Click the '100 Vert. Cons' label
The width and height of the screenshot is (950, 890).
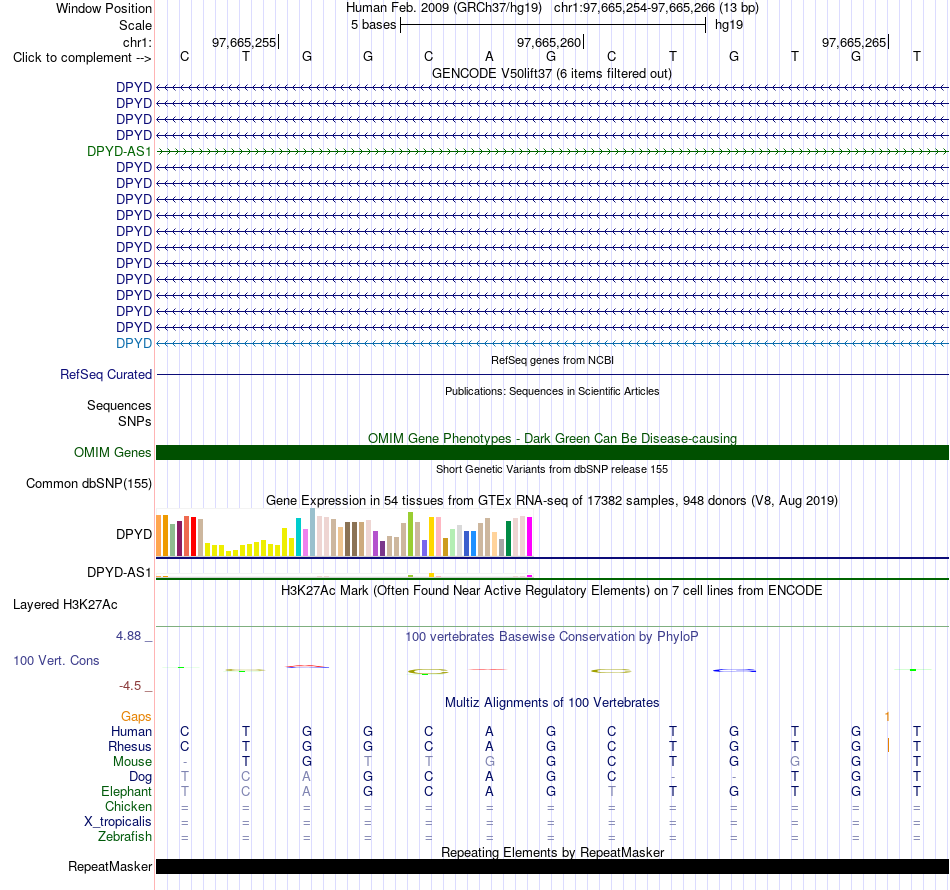point(56,660)
